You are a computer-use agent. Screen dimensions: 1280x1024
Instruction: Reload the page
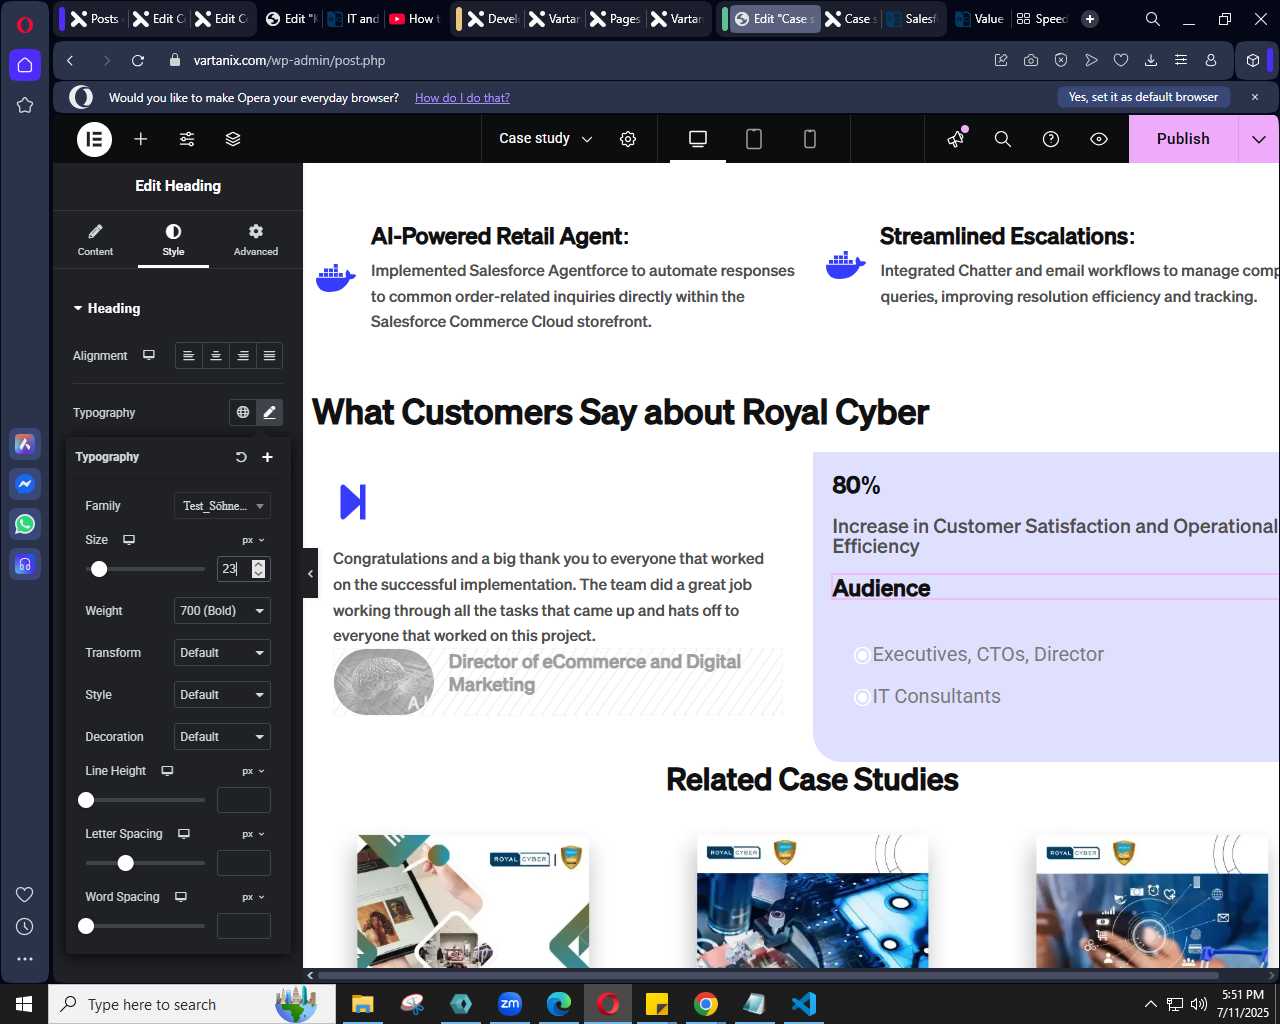coord(138,61)
